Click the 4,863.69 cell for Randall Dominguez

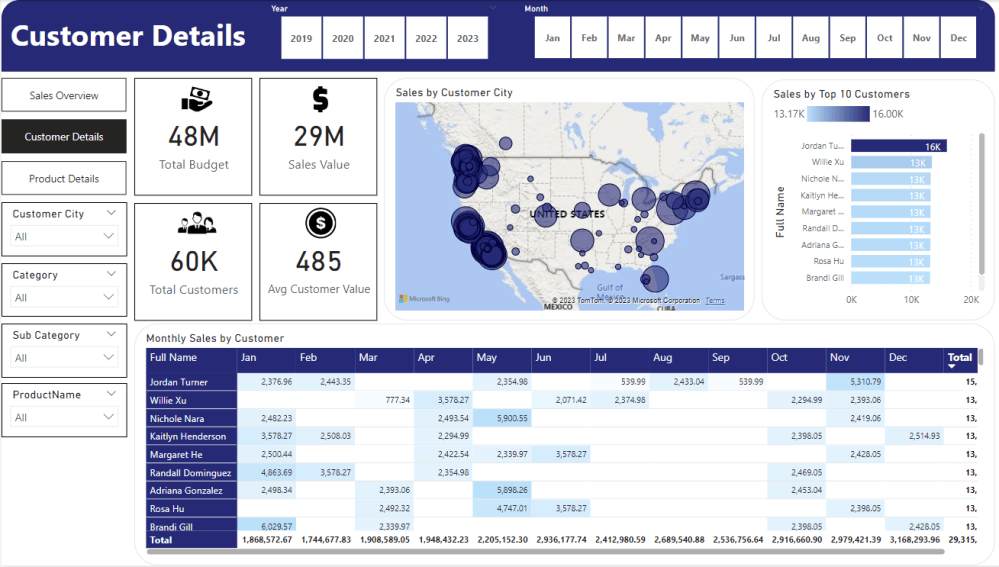pos(266,473)
